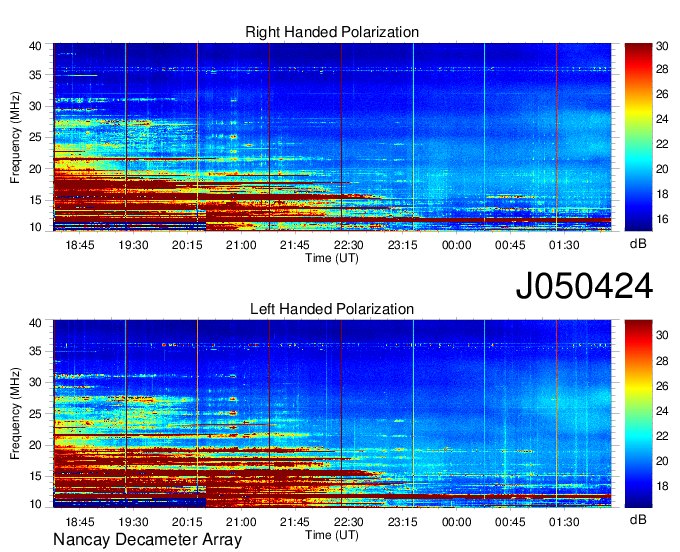Image resolution: width=680 pixels, height=552 pixels.
Task: Click the 28 value on upper color bar
Action: coord(662,69)
